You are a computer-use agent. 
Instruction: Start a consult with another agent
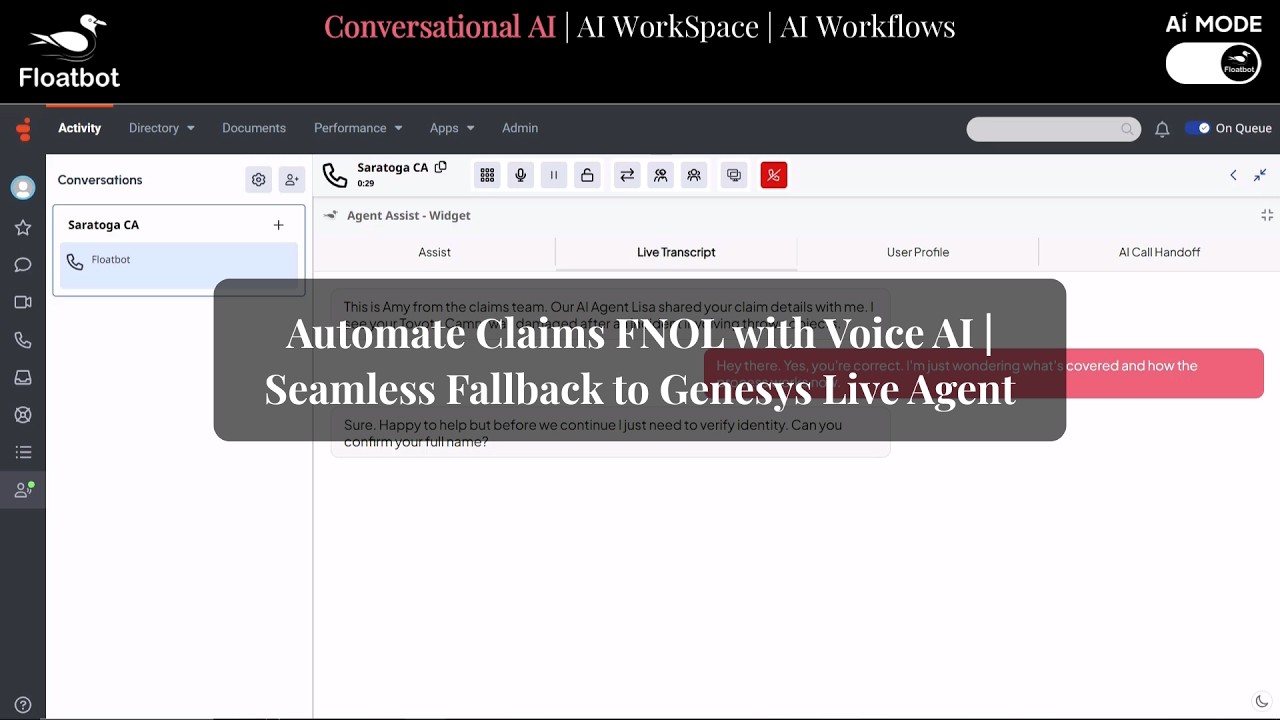coord(660,175)
